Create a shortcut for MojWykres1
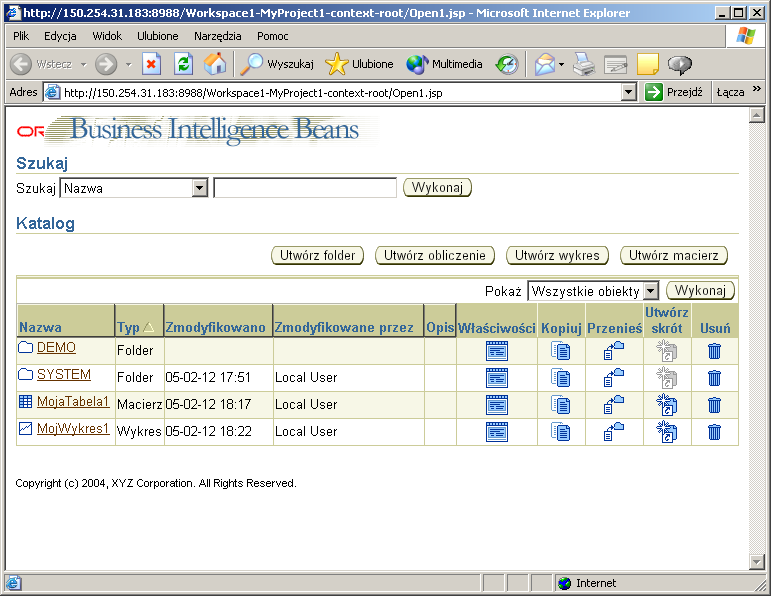Image resolution: width=771 pixels, height=596 pixels. pos(667,432)
